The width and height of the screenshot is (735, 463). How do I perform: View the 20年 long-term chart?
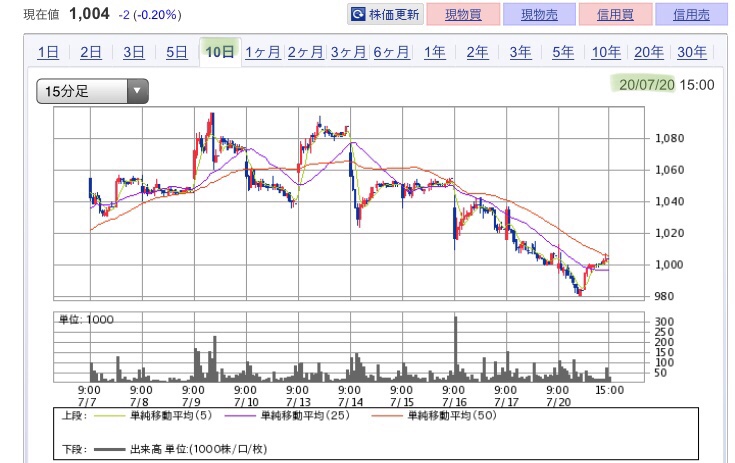click(x=649, y=52)
